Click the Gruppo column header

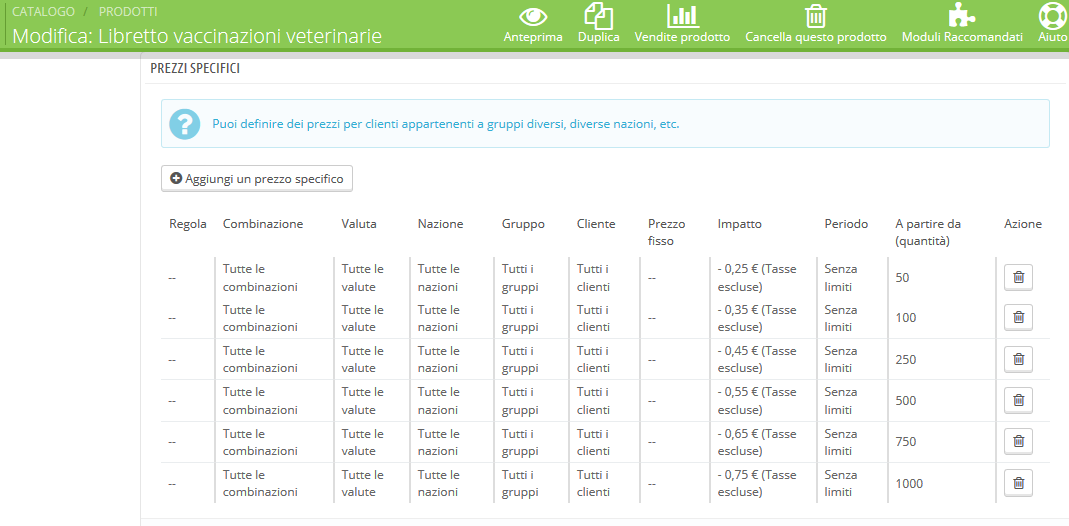tap(524, 223)
